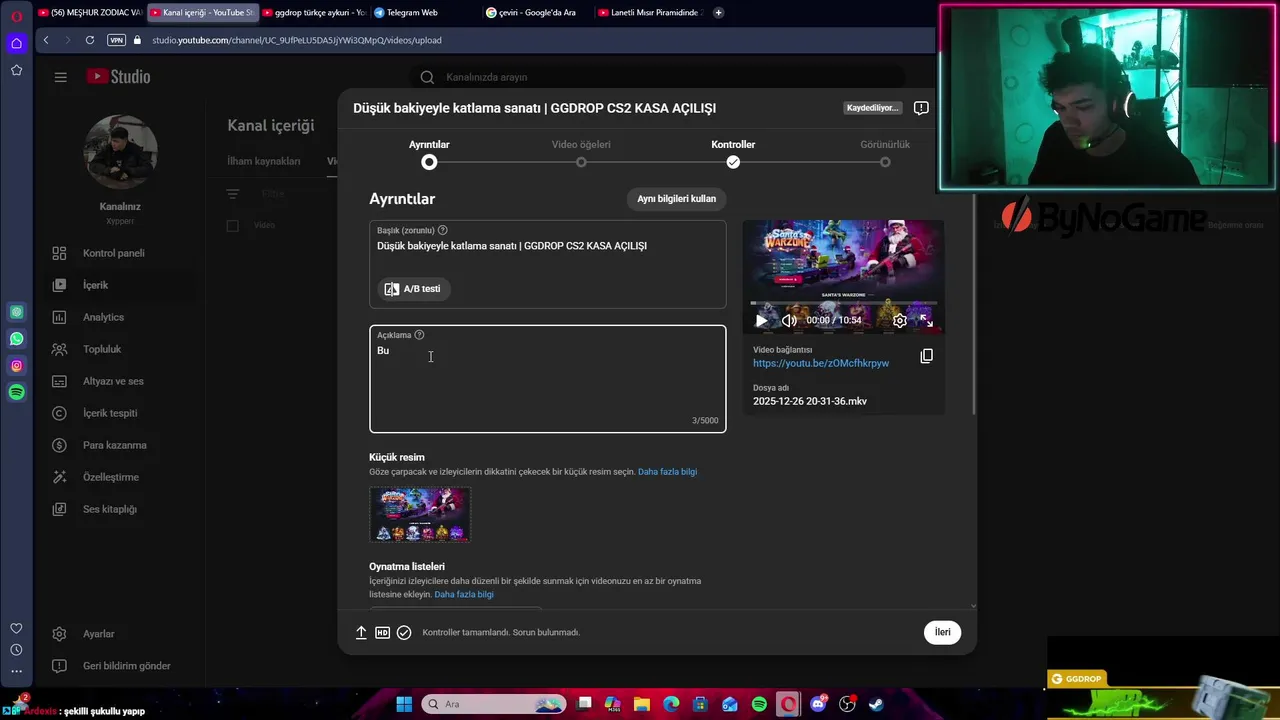Screen dimensions: 1280x720
Task: Open video preview settings gear
Action: coord(900,321)
